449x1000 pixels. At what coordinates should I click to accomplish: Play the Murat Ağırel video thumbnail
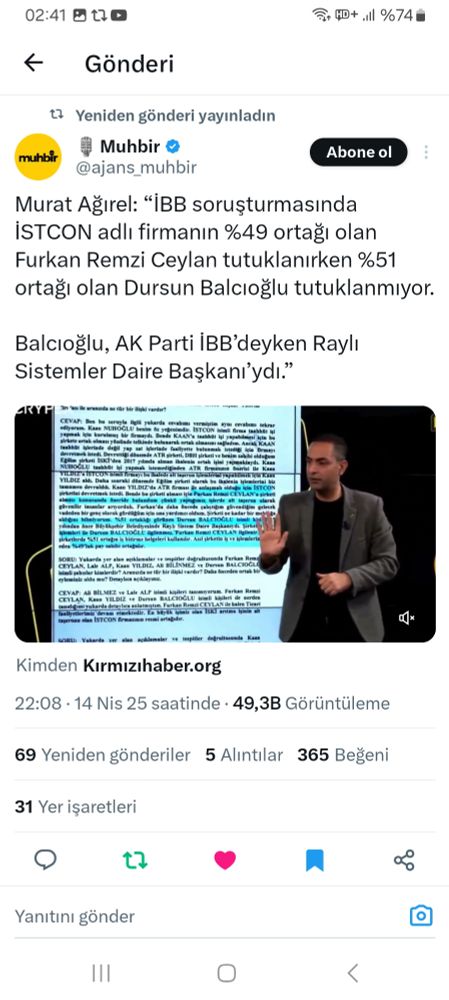(225, 524)
